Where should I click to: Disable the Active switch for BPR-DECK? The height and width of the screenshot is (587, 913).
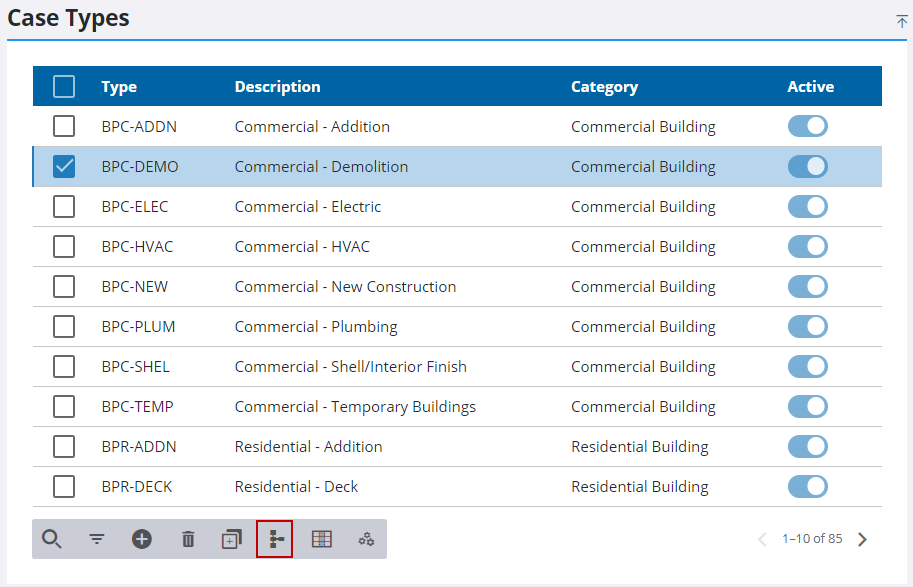(807, 487)
